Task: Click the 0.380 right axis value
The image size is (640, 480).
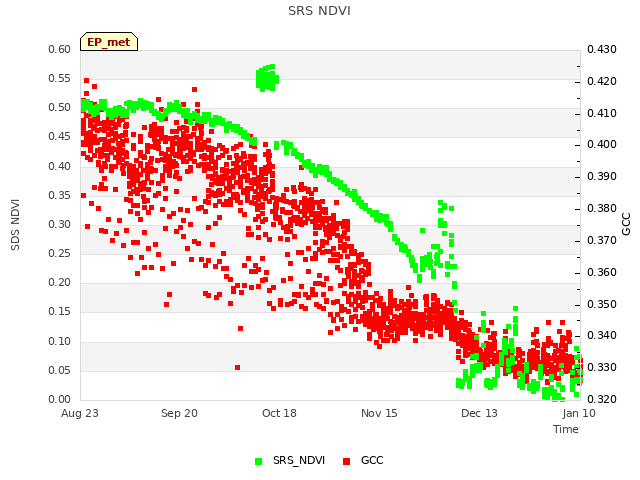Action: pos(602,208)
